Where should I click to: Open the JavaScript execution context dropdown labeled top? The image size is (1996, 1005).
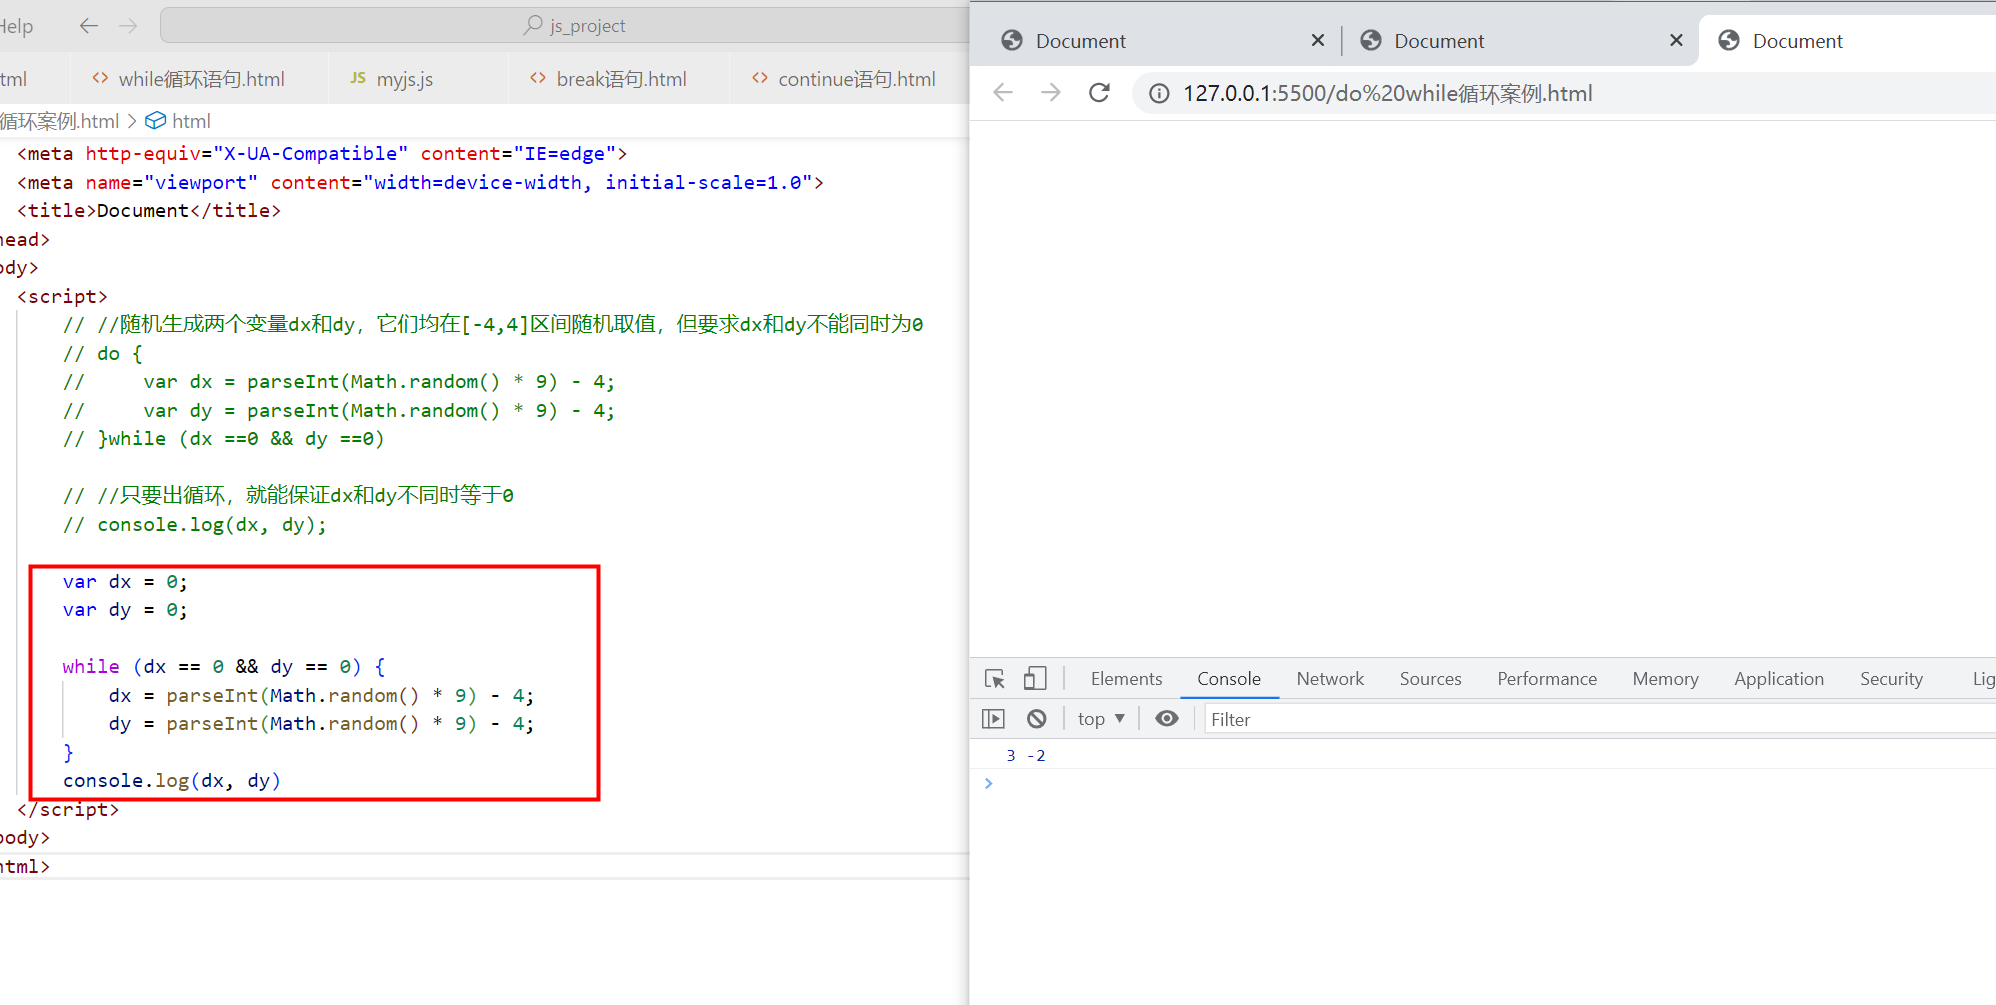coord(1099,718)
